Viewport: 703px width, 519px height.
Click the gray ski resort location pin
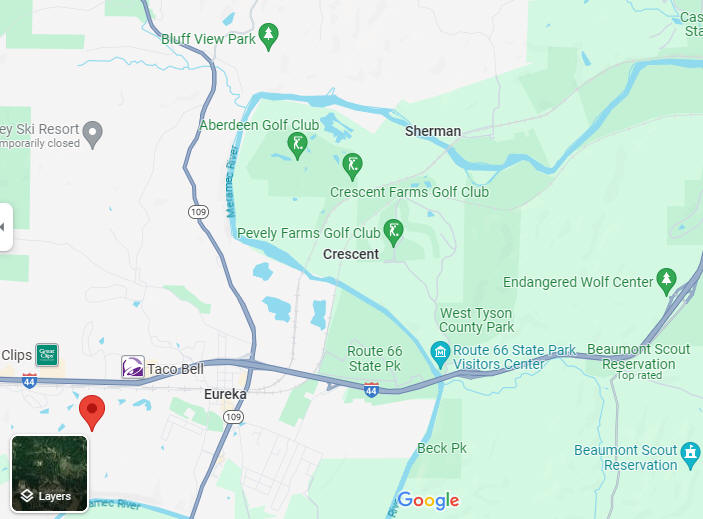pyautogui.click(x=92, y=134)
